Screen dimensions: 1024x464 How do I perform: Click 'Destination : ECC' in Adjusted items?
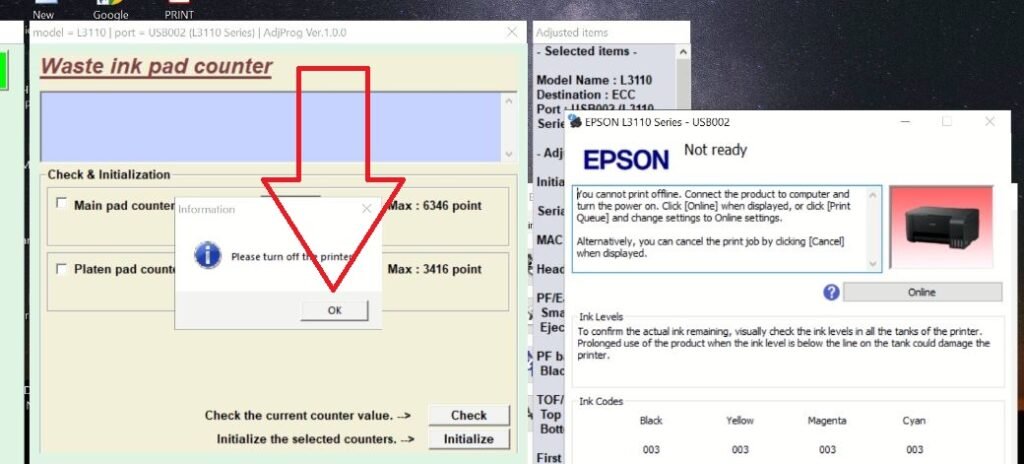pyautogui.click(x=585, y=95)
